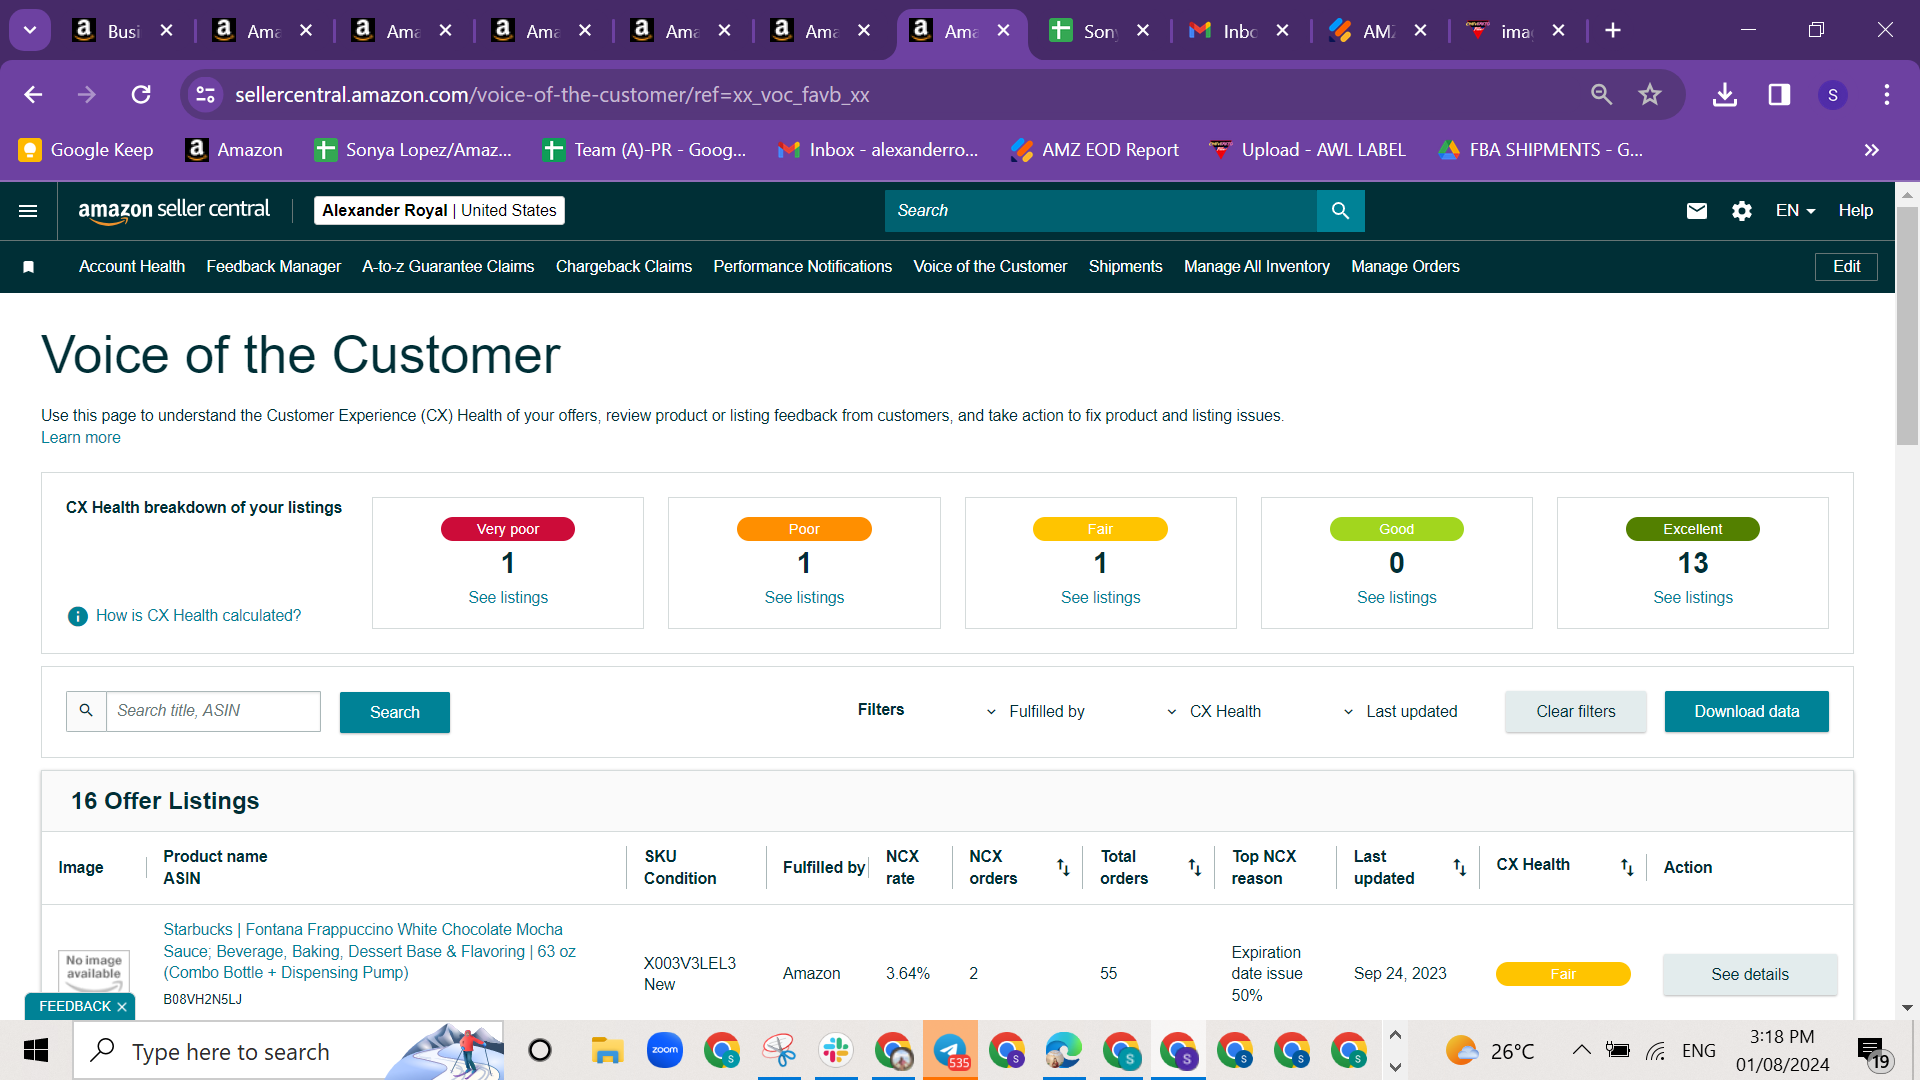This screenshot has height=1080, width=1920.
Task: Click See details for Starbucks listing
Action: click(x=1750, y=975)
